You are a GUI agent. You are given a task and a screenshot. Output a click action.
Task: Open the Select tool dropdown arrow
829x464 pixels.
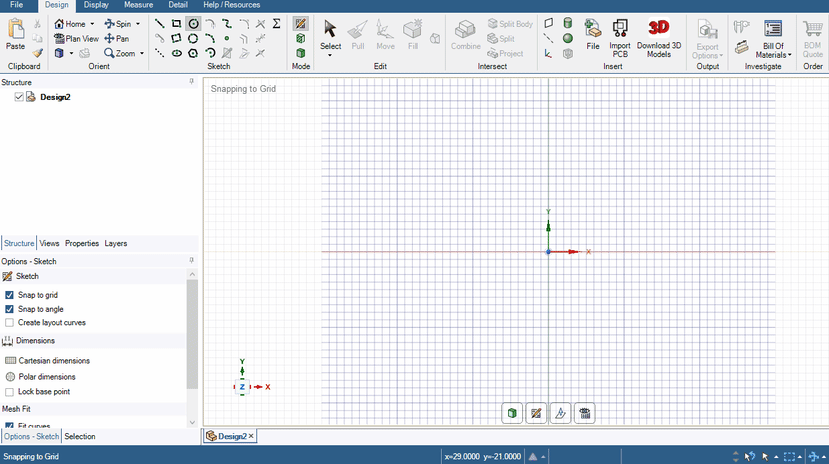[x=330, y=55]
